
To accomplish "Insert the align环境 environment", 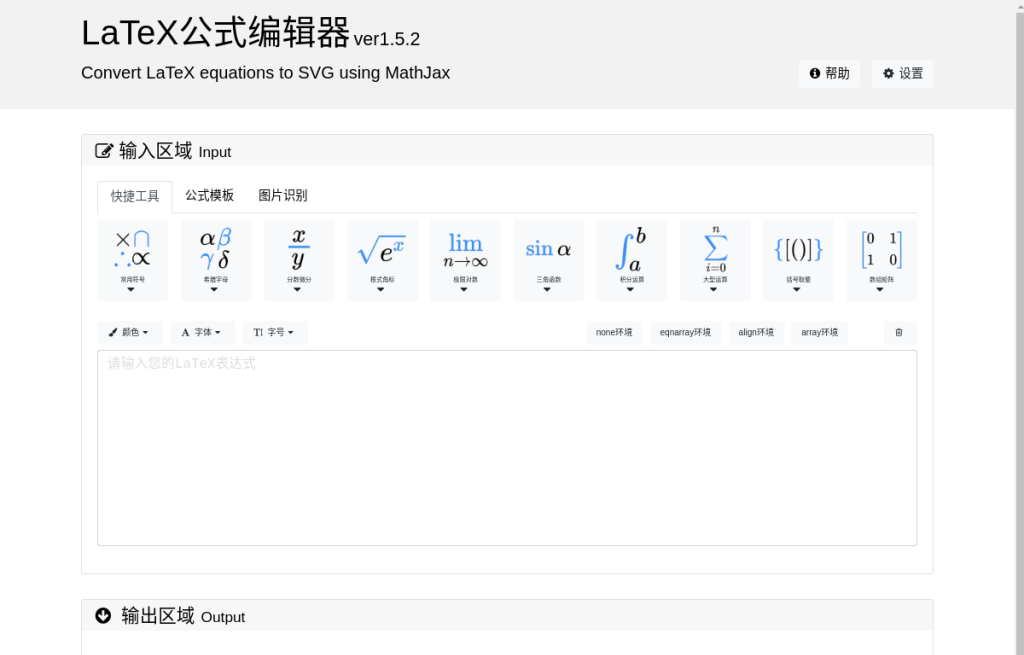I will pos(756,333).
